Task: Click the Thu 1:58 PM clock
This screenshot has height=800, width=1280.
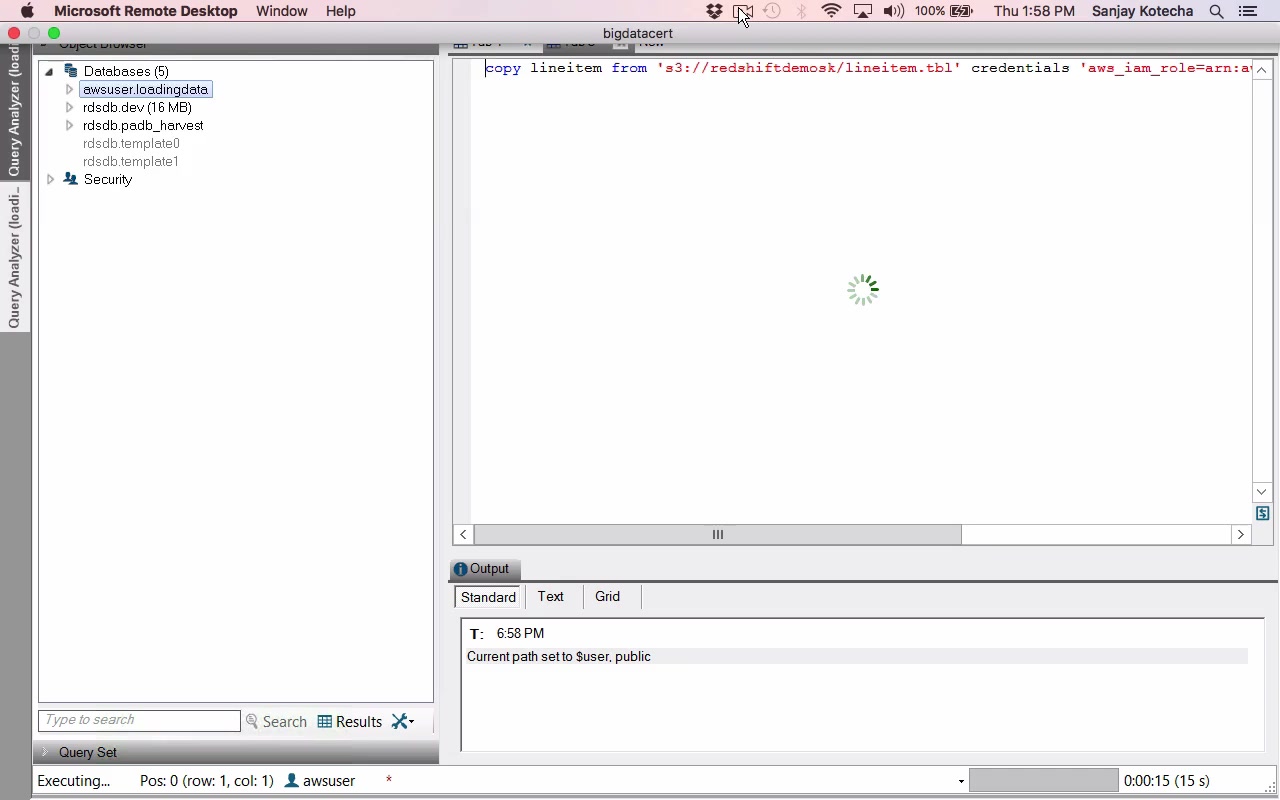Action: 1034,11
